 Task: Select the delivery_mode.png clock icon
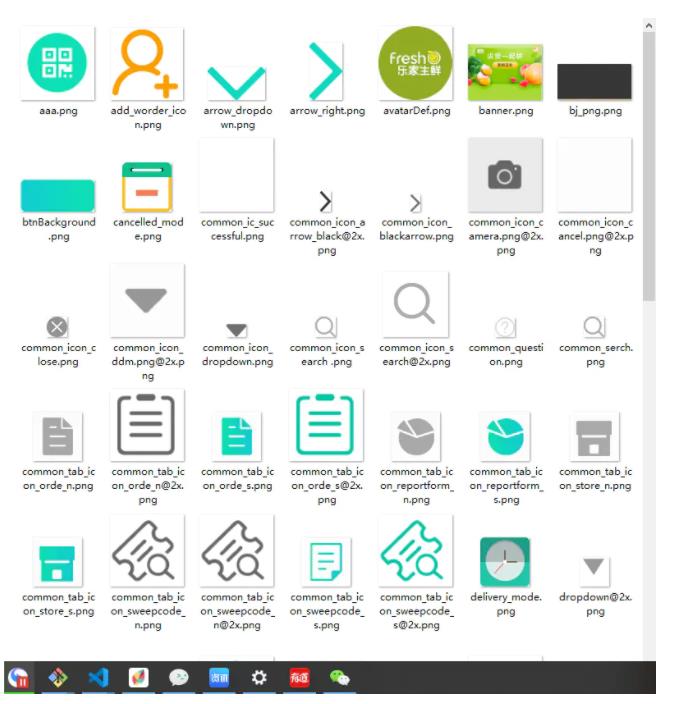click(x=505, y=562)
